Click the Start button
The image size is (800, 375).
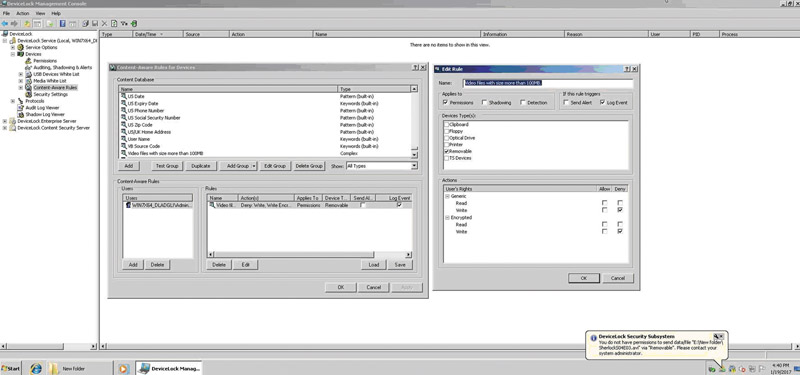(11, 368)
